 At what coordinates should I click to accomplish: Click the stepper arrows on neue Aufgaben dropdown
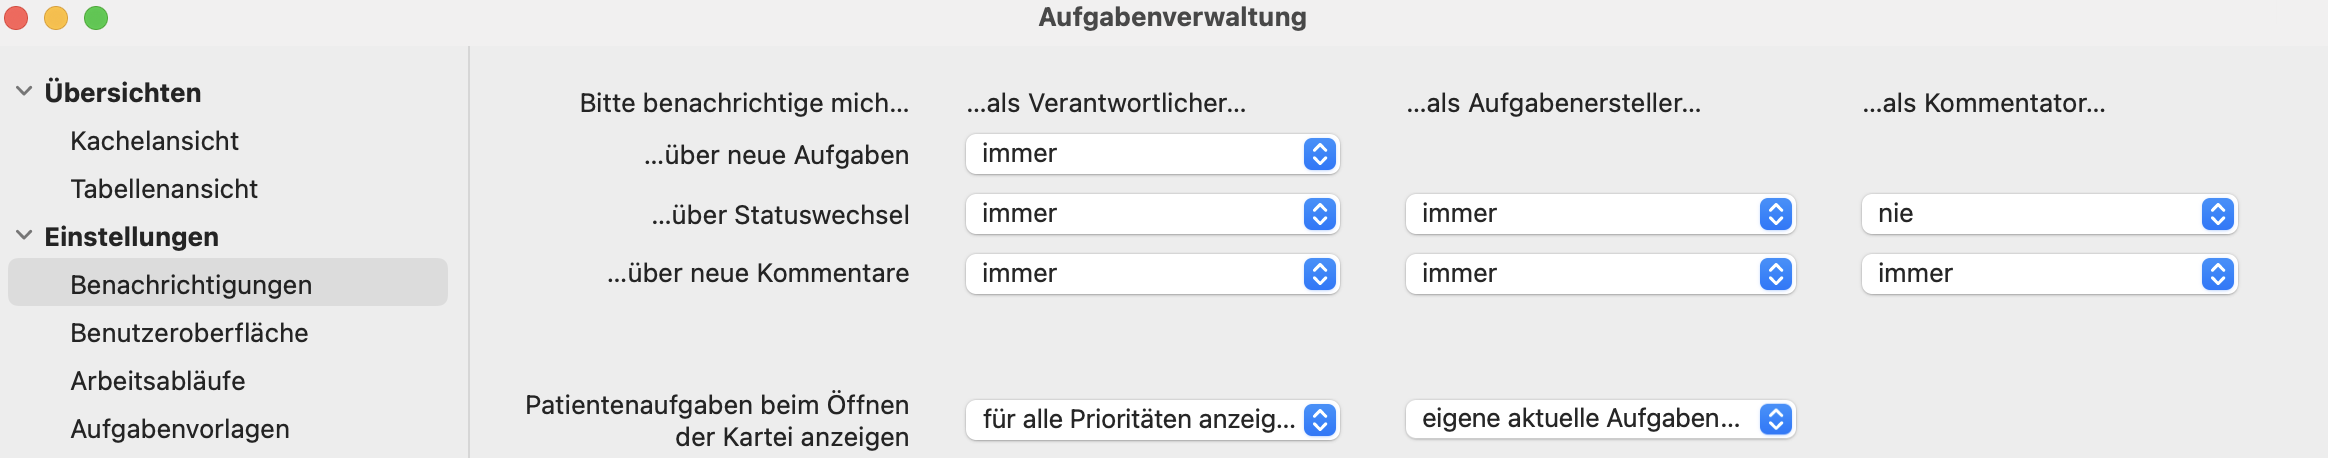click(1320, 154)
